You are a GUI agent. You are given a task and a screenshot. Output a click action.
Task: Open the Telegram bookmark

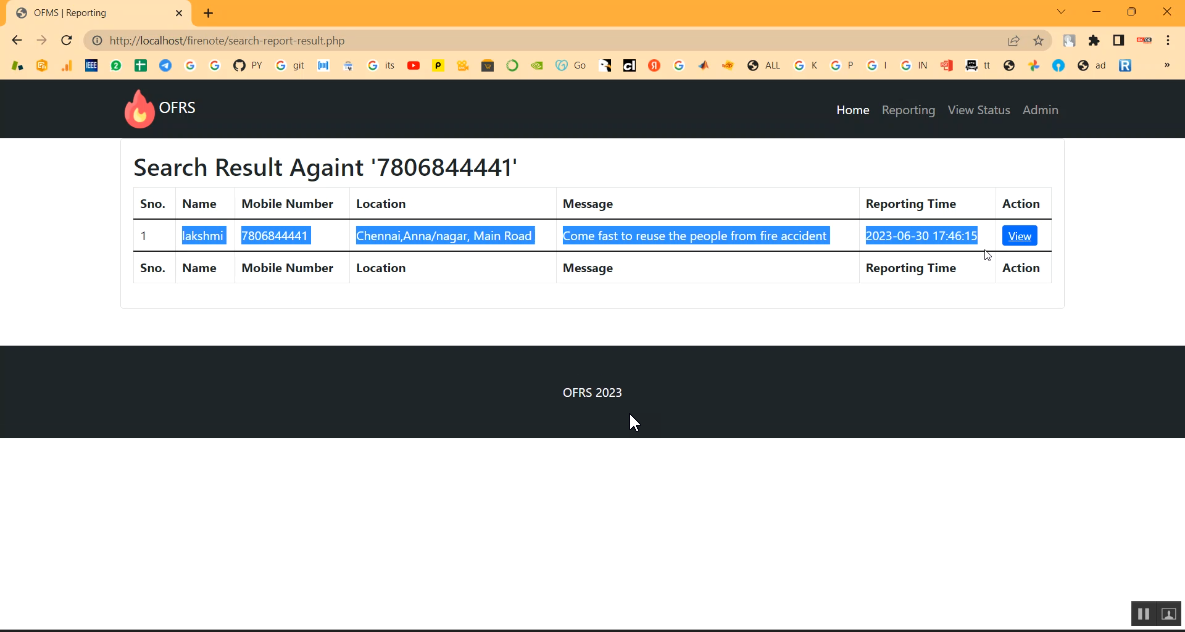[x=165, y=66]
